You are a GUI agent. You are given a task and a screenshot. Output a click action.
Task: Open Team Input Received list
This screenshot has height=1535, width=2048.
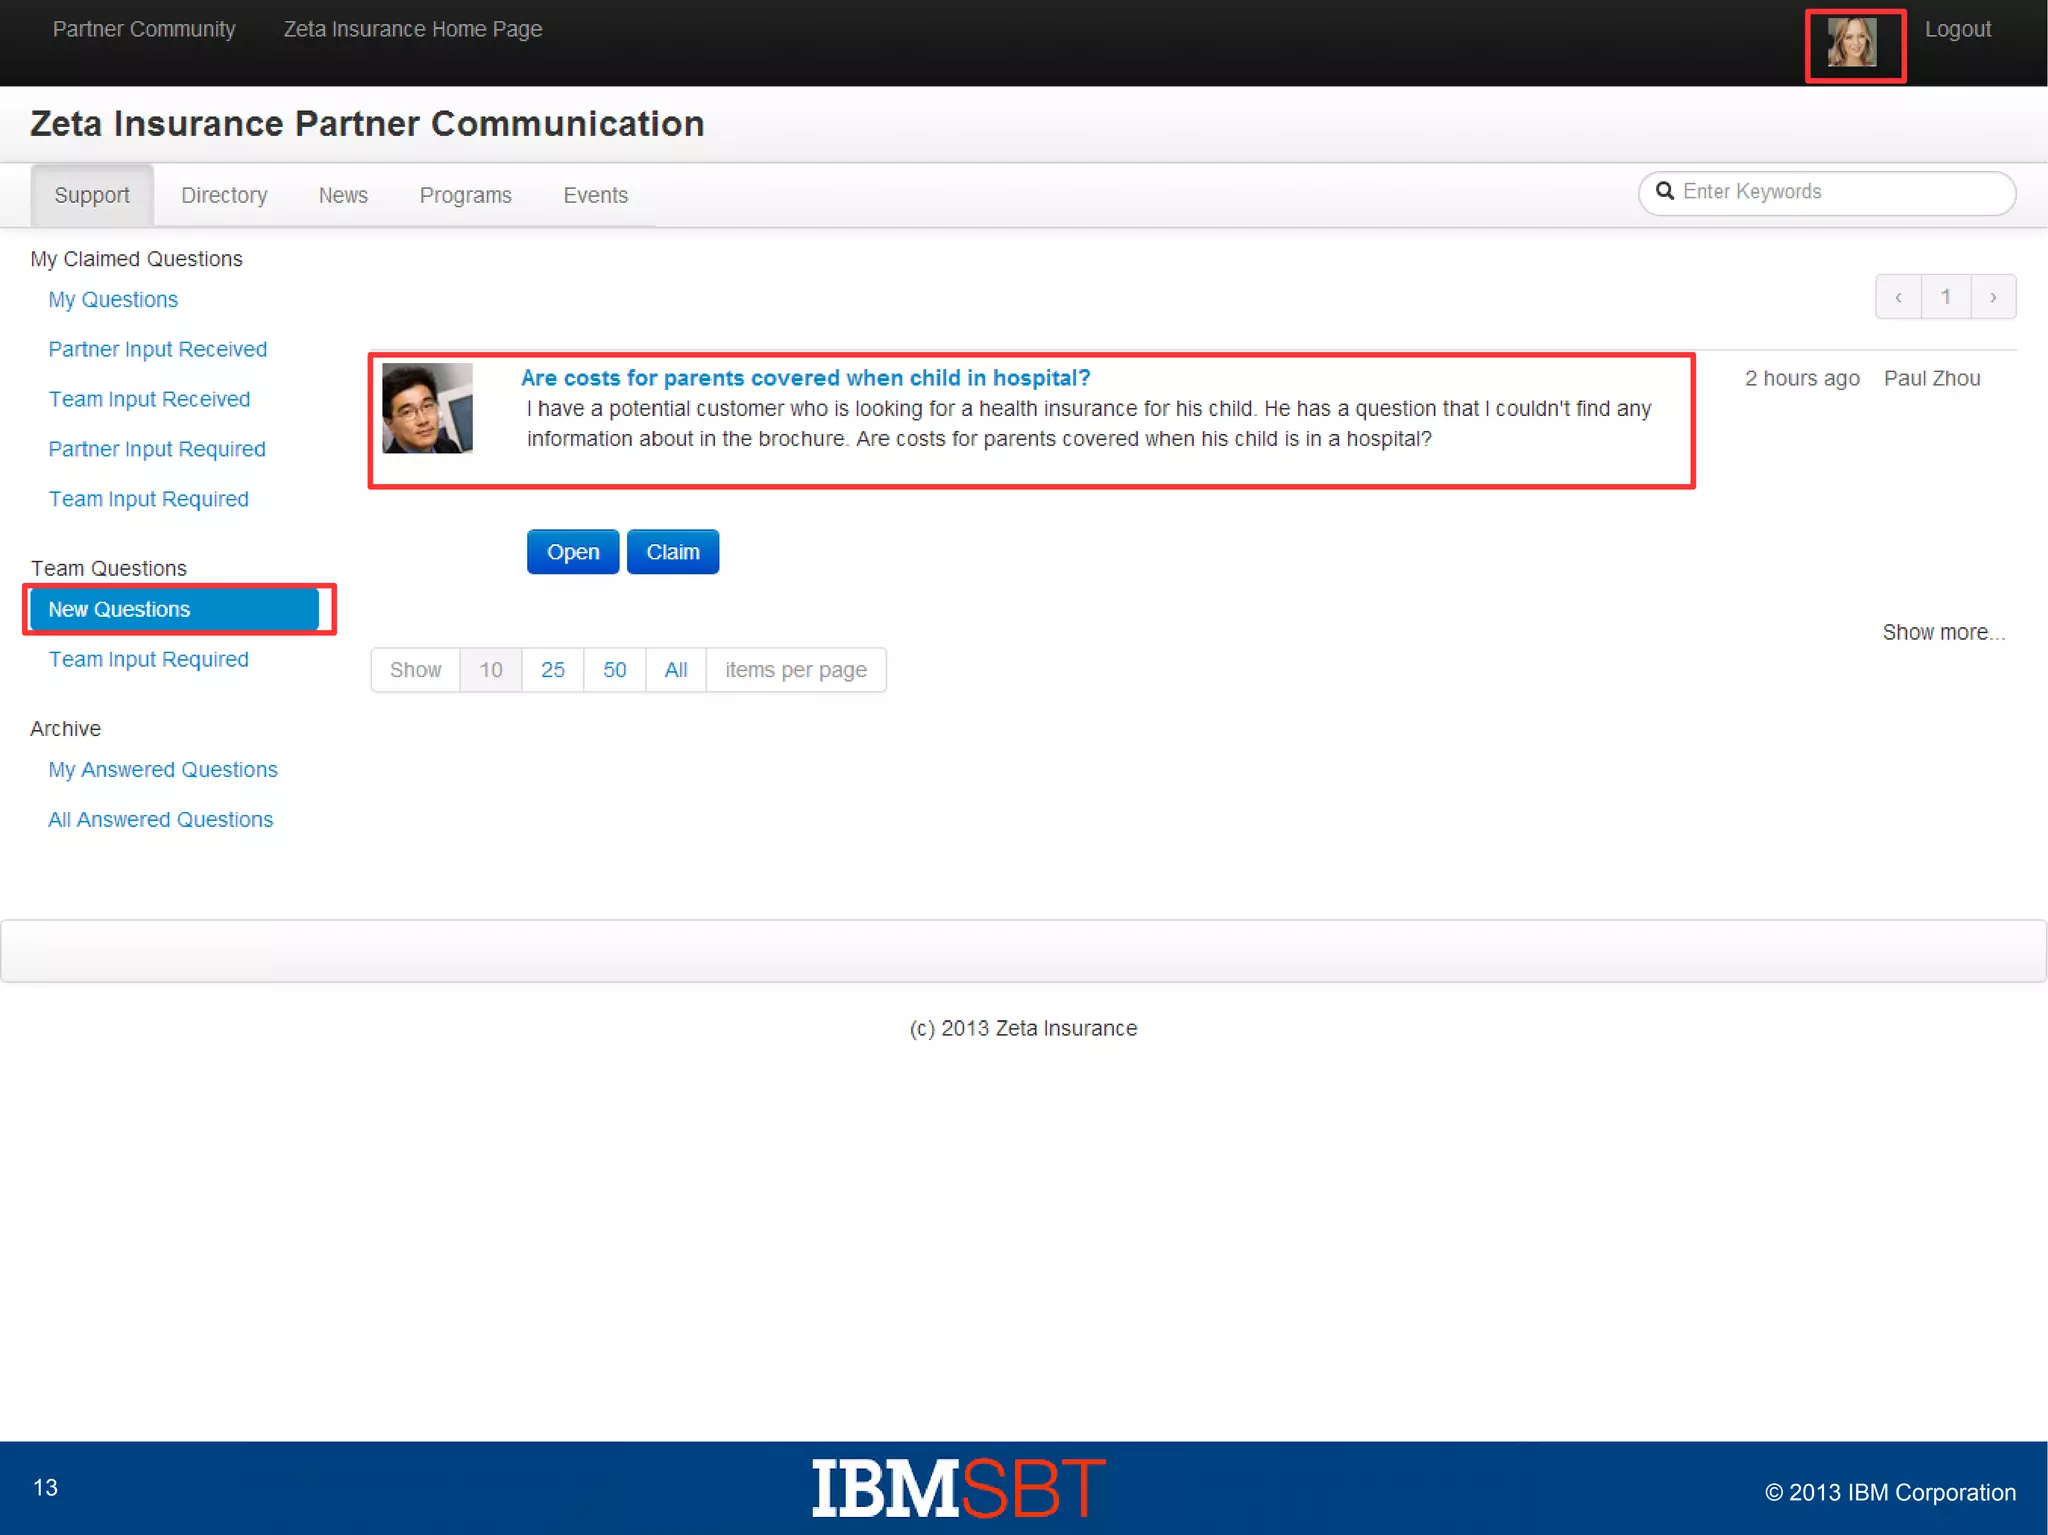[x=149, y=399]
